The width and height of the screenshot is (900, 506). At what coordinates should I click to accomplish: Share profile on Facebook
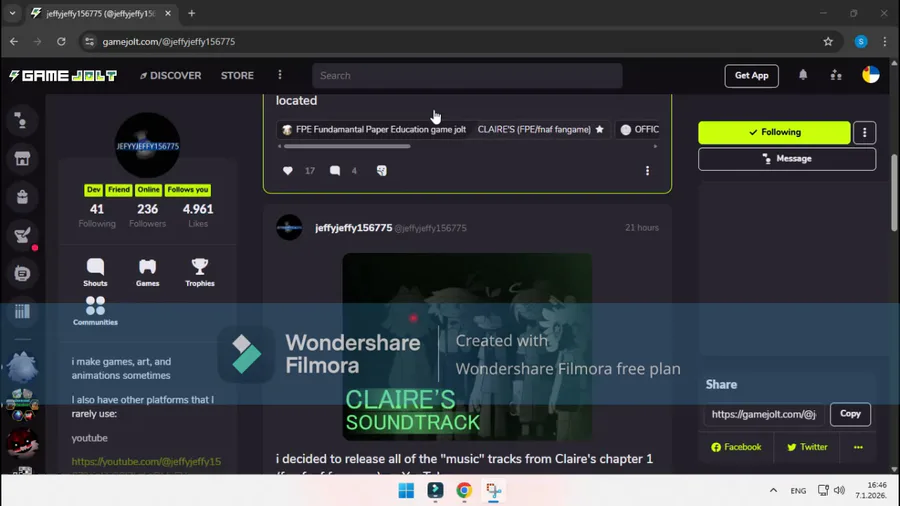click(x=736, y=447)
